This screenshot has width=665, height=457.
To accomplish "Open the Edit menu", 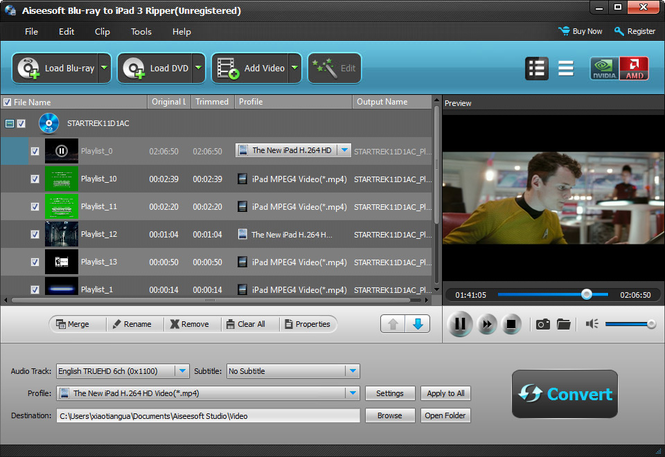I will pyautogui.click(x=66, y=32).
